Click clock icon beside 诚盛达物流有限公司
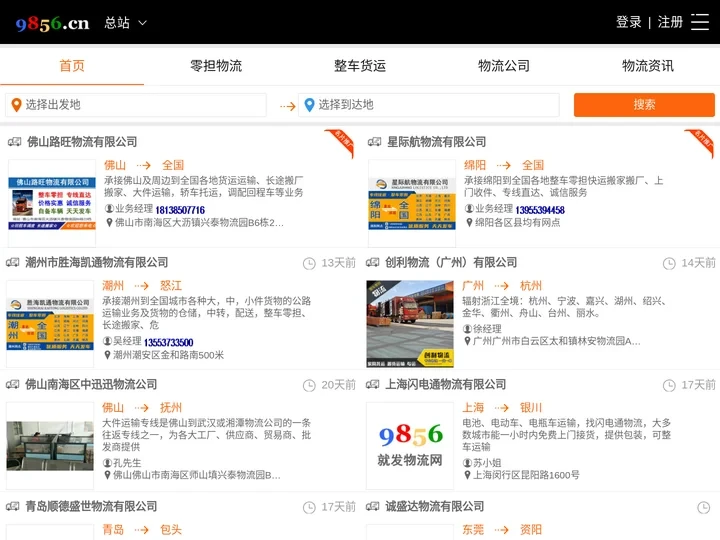The image size is (720, 540). [x=704, y=507]
